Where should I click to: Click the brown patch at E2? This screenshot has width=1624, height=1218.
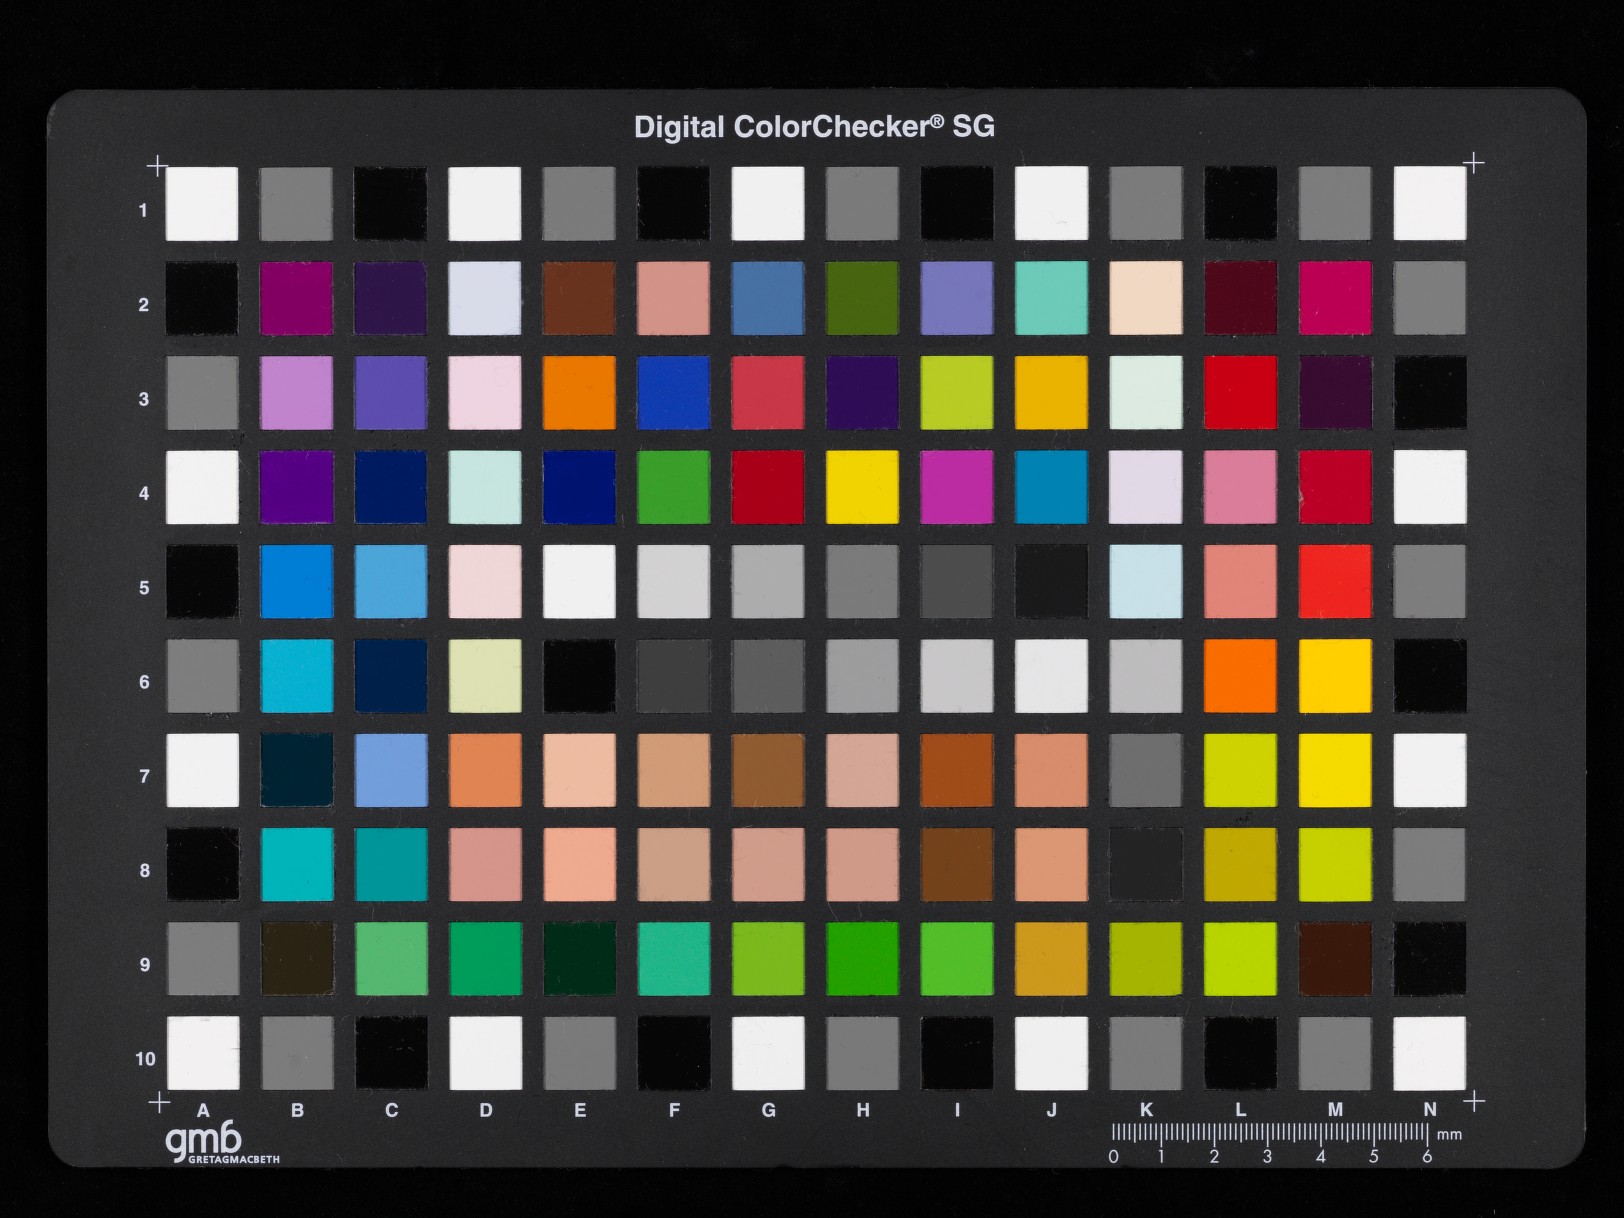(579, 298)
